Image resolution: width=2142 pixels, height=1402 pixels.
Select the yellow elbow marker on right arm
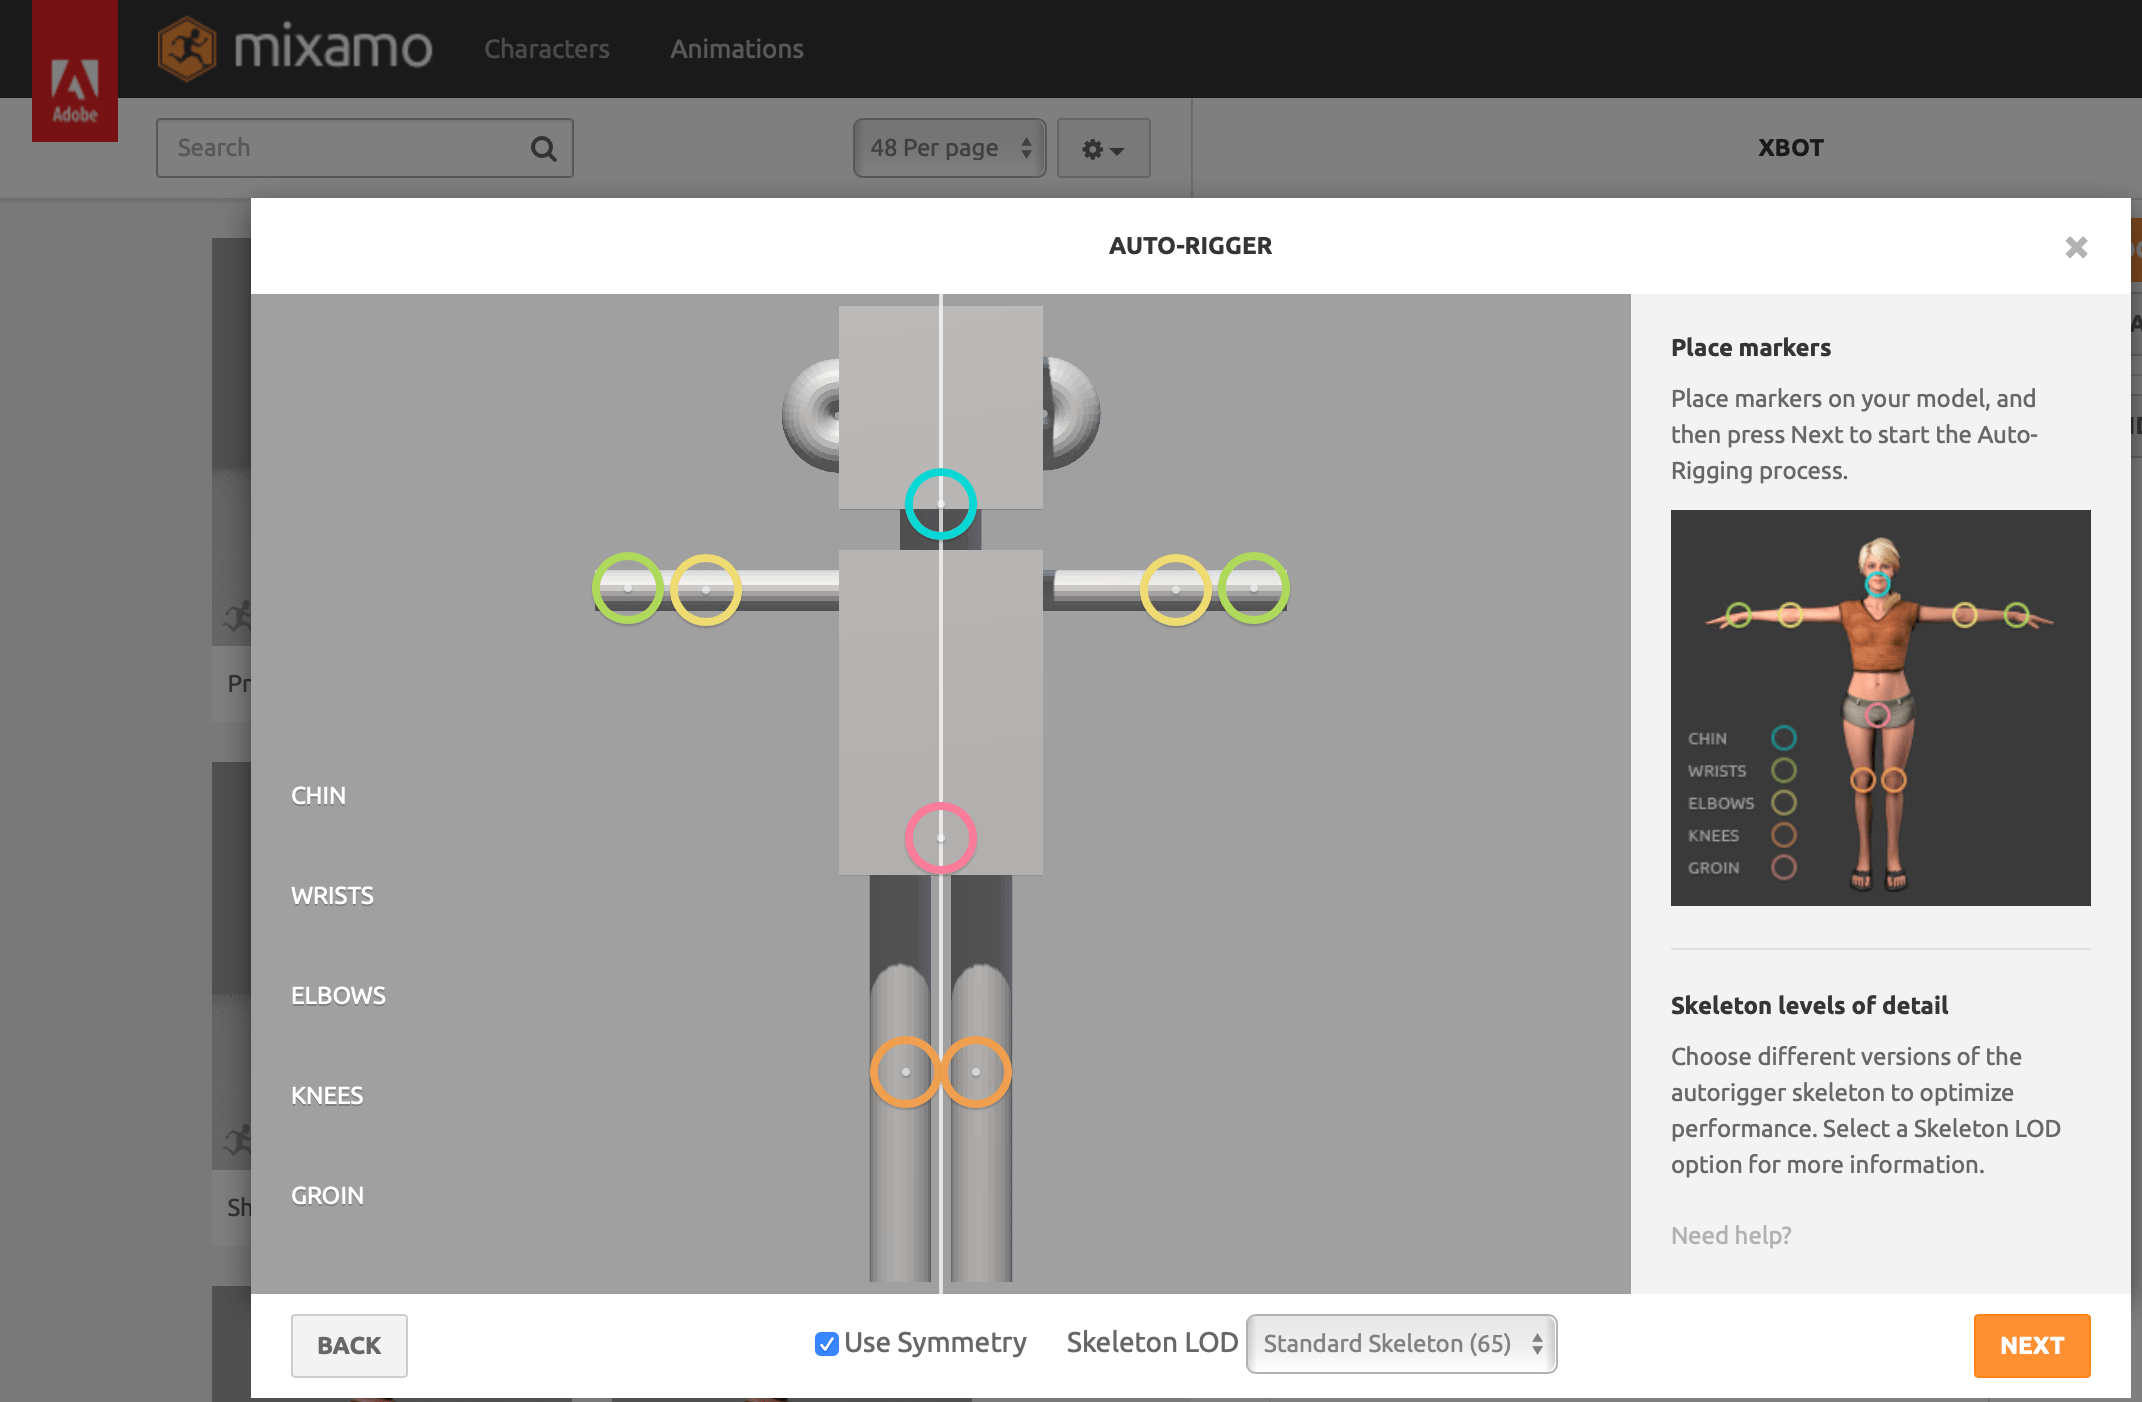[1176, 590]
